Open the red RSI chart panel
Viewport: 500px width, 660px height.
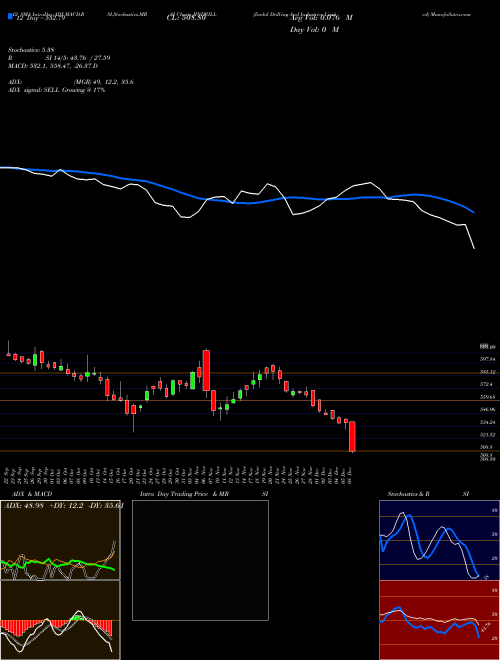click(439, 620)
